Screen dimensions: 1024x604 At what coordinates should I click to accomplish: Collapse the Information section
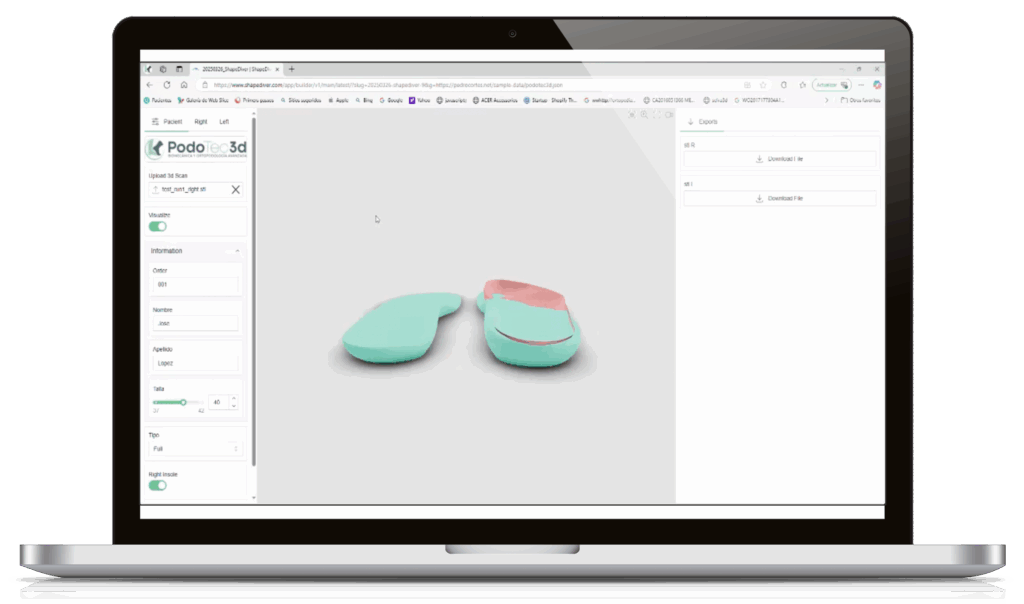tap(237, 251)
